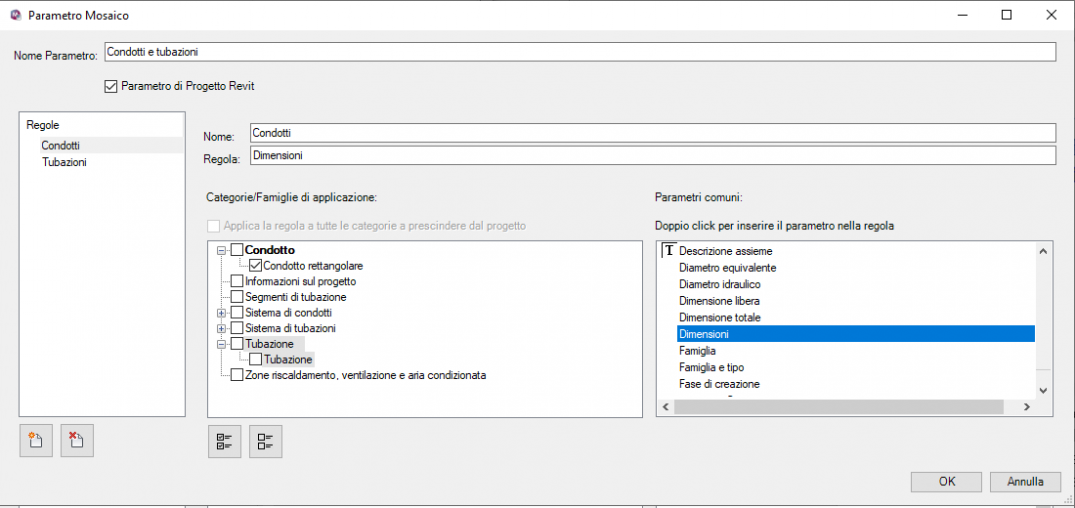Select Famiglia parameter in list
Viewport: 1075px width, 508px height.
(697, 351)
